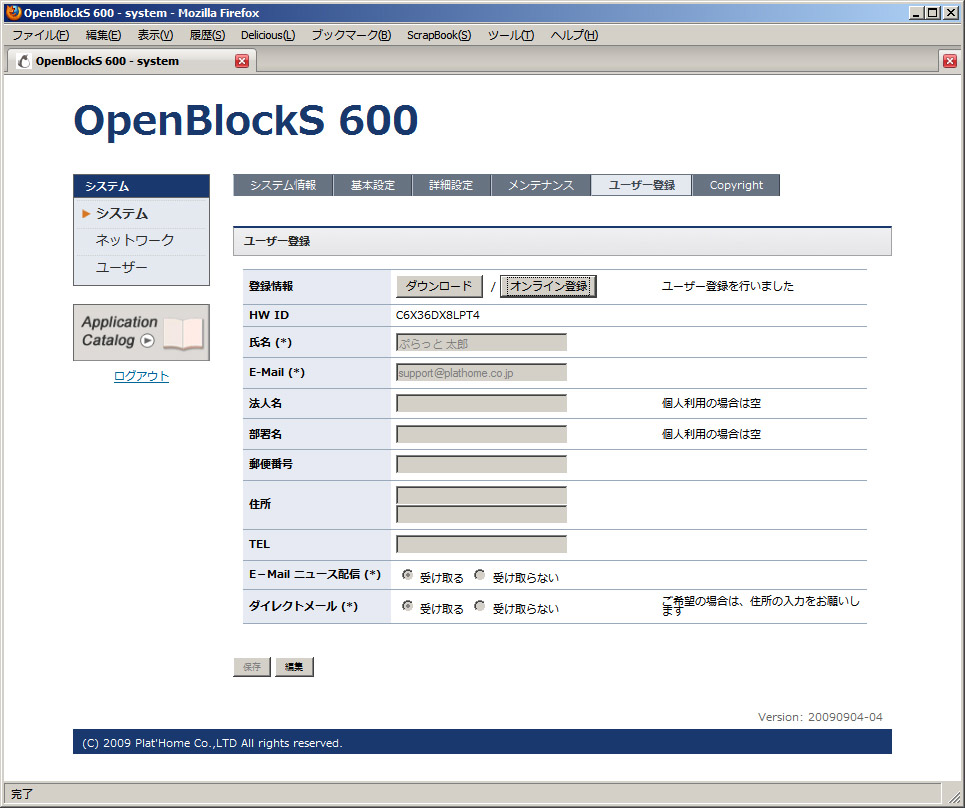Image resolution: width=965 pixels, height=808 pixels.
Task: Select 受け取る for ダイレクトメール
Action: click(407, 606)
